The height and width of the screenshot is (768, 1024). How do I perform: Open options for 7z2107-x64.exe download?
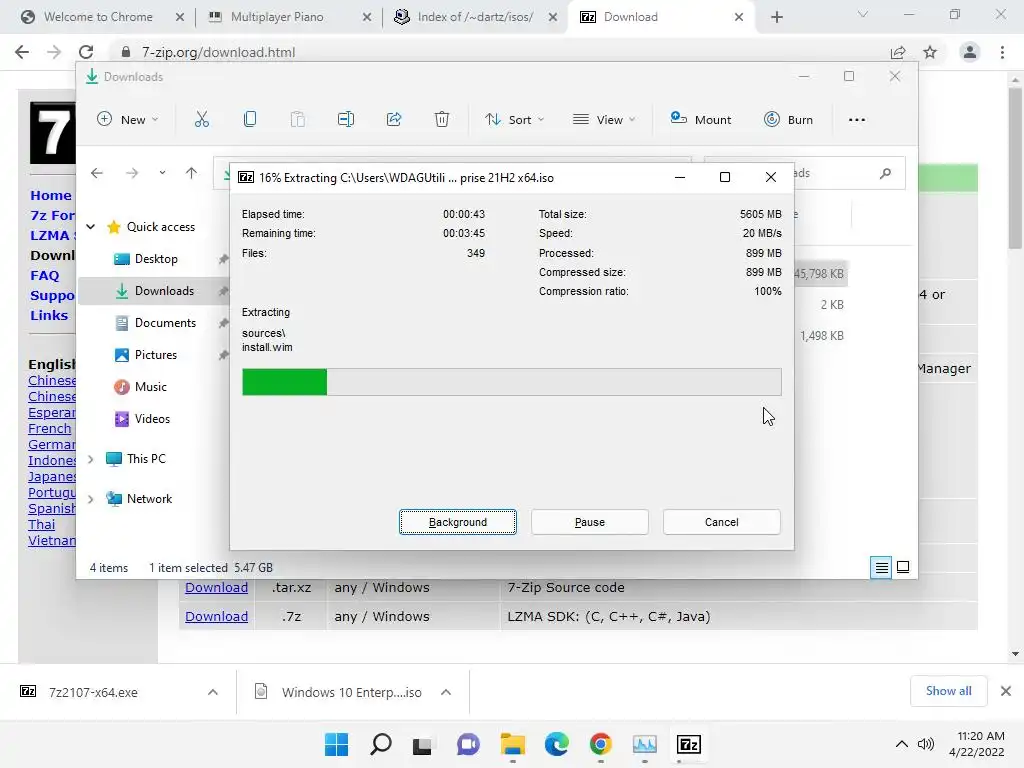pyautogui.click(x=213, y=692)
